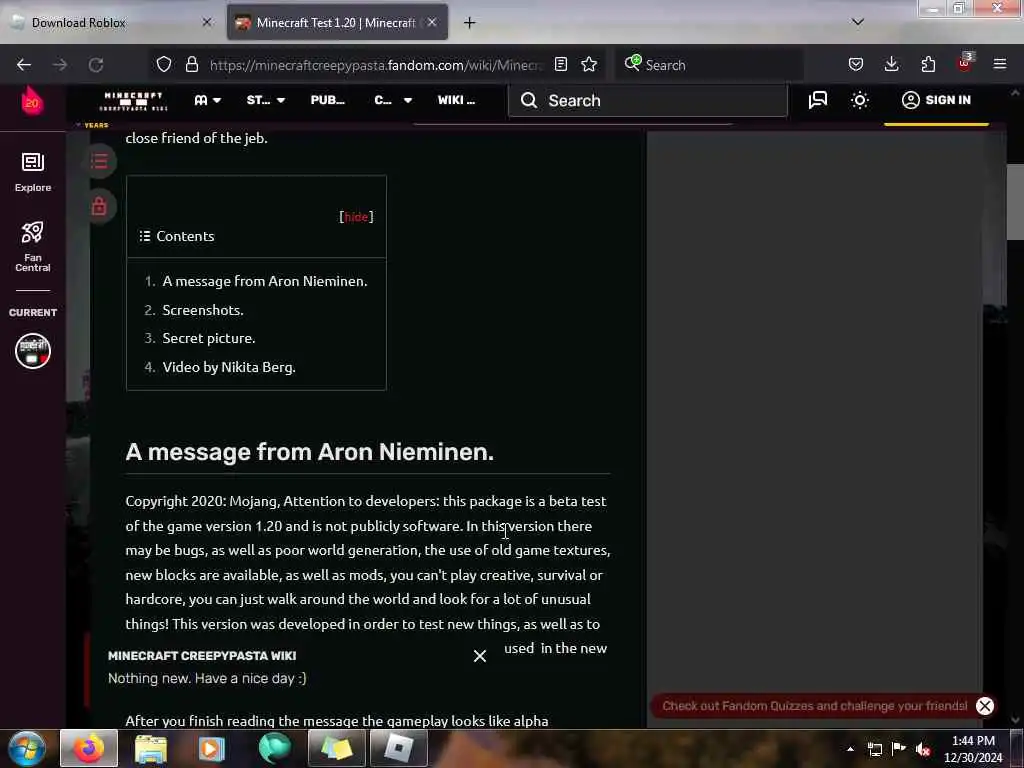This screenshot has width=1024, height=768.
Task: Open the discussions speech bubble icon
Action: point(818,100)
